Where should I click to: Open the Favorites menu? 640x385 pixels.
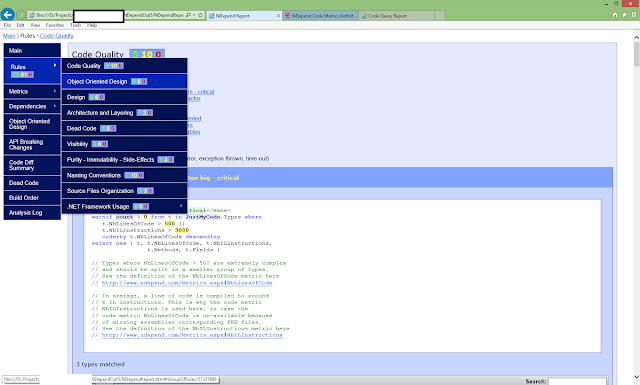pyautogui.click(x=55, y=25)
